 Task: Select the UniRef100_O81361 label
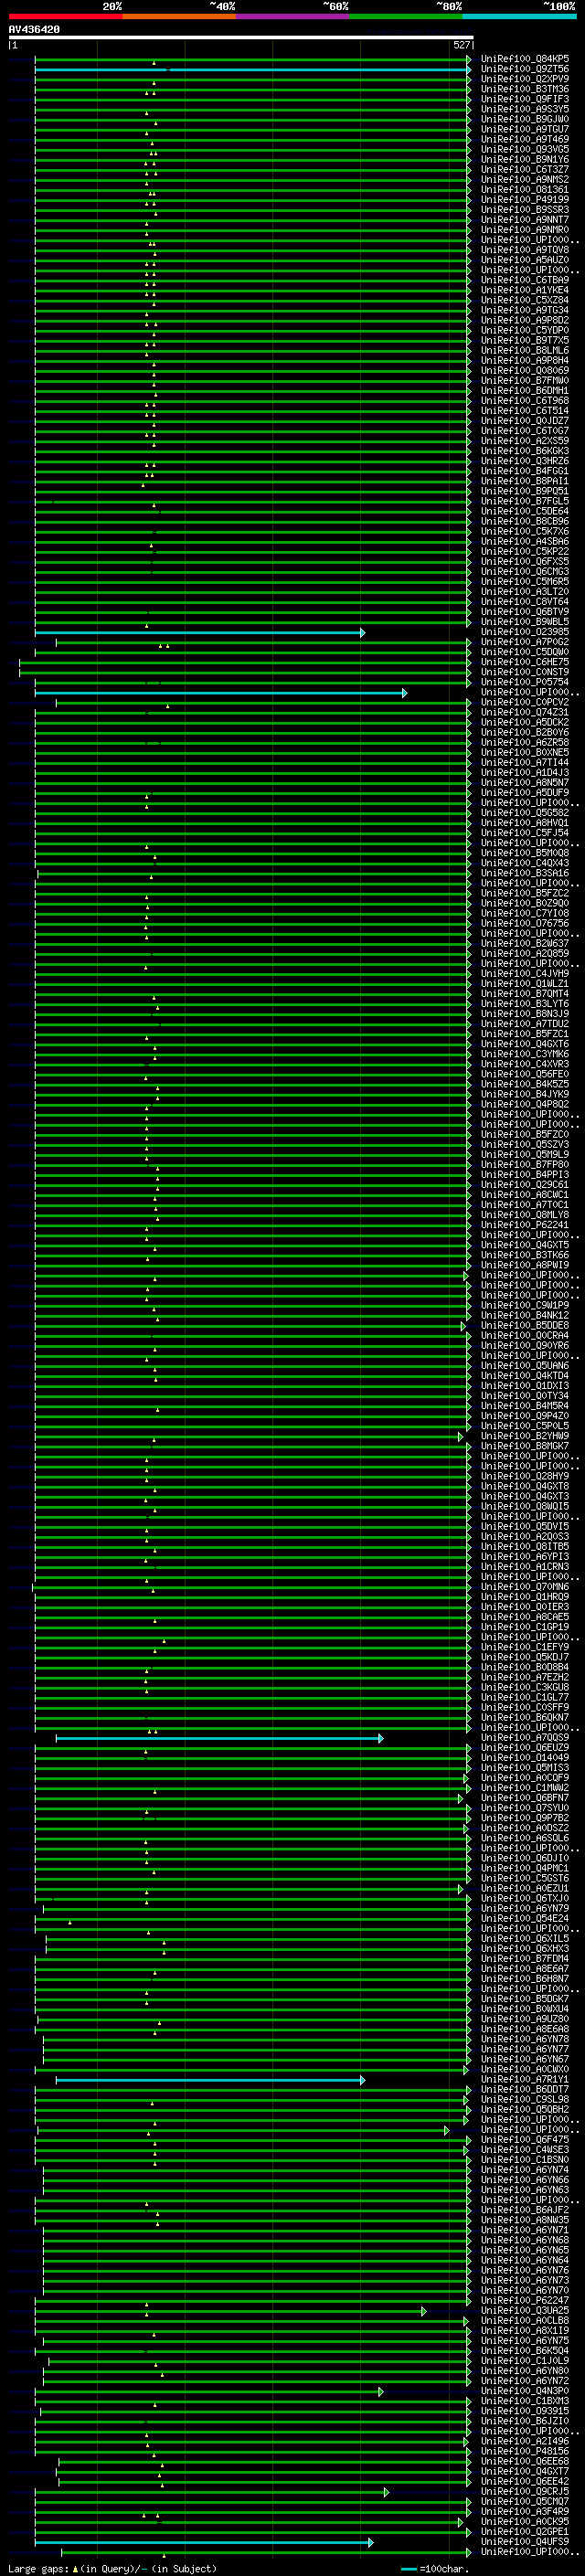525,189
